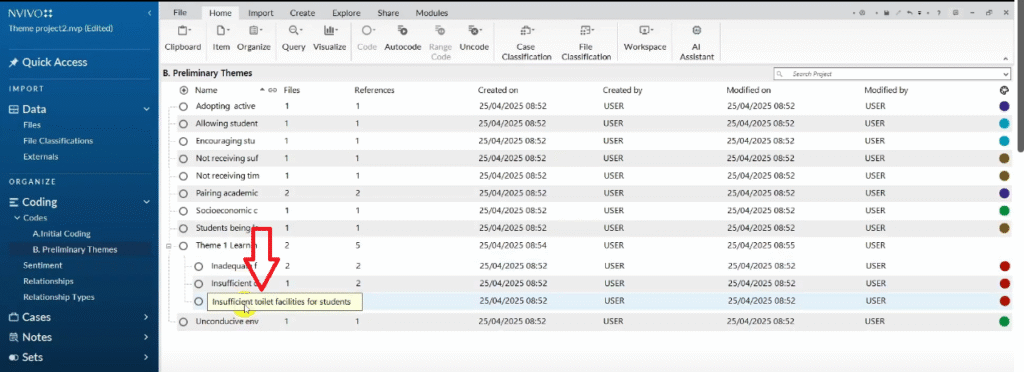Collapse the navigation pane arrow
1024x372 pixels.
point(150,13)
